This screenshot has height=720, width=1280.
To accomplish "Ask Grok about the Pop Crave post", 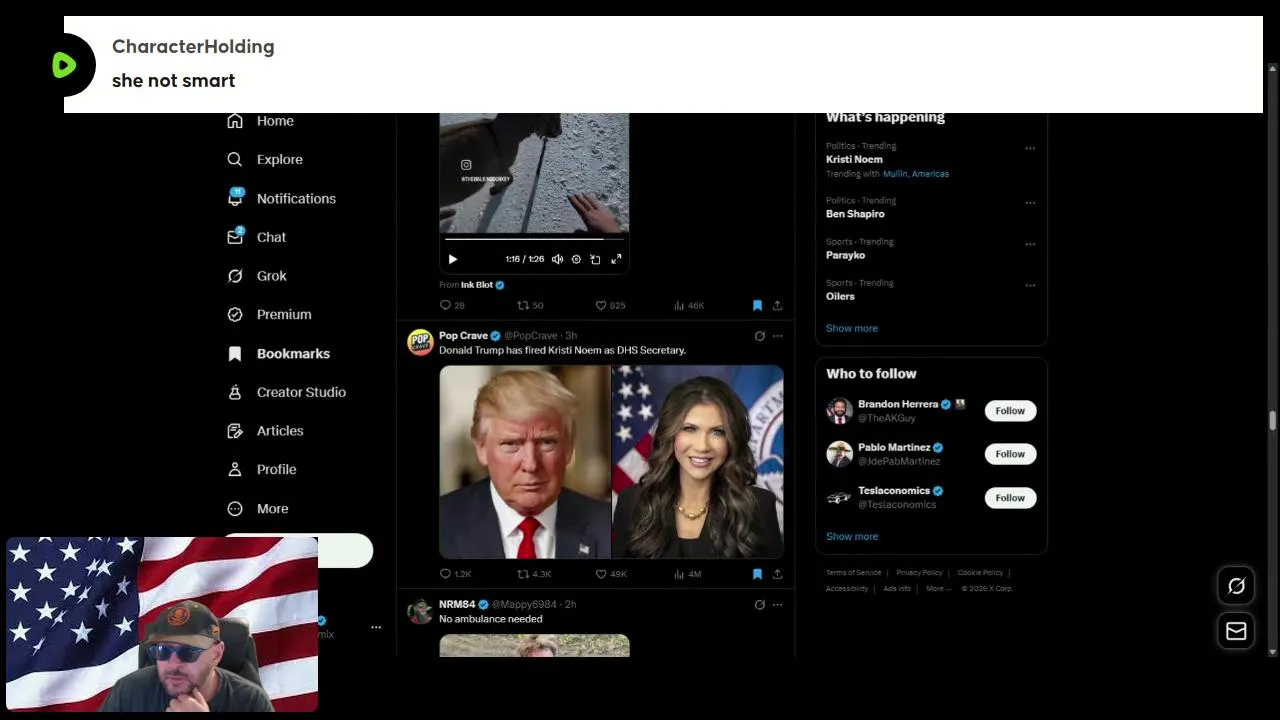I will click(x=759, y=336).
